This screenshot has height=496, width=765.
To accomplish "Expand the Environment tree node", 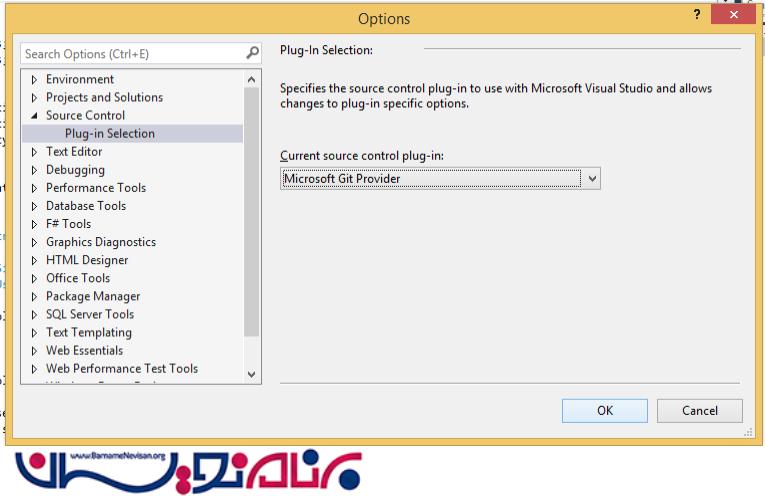I will pyautogui.click(x=34, y=80).
